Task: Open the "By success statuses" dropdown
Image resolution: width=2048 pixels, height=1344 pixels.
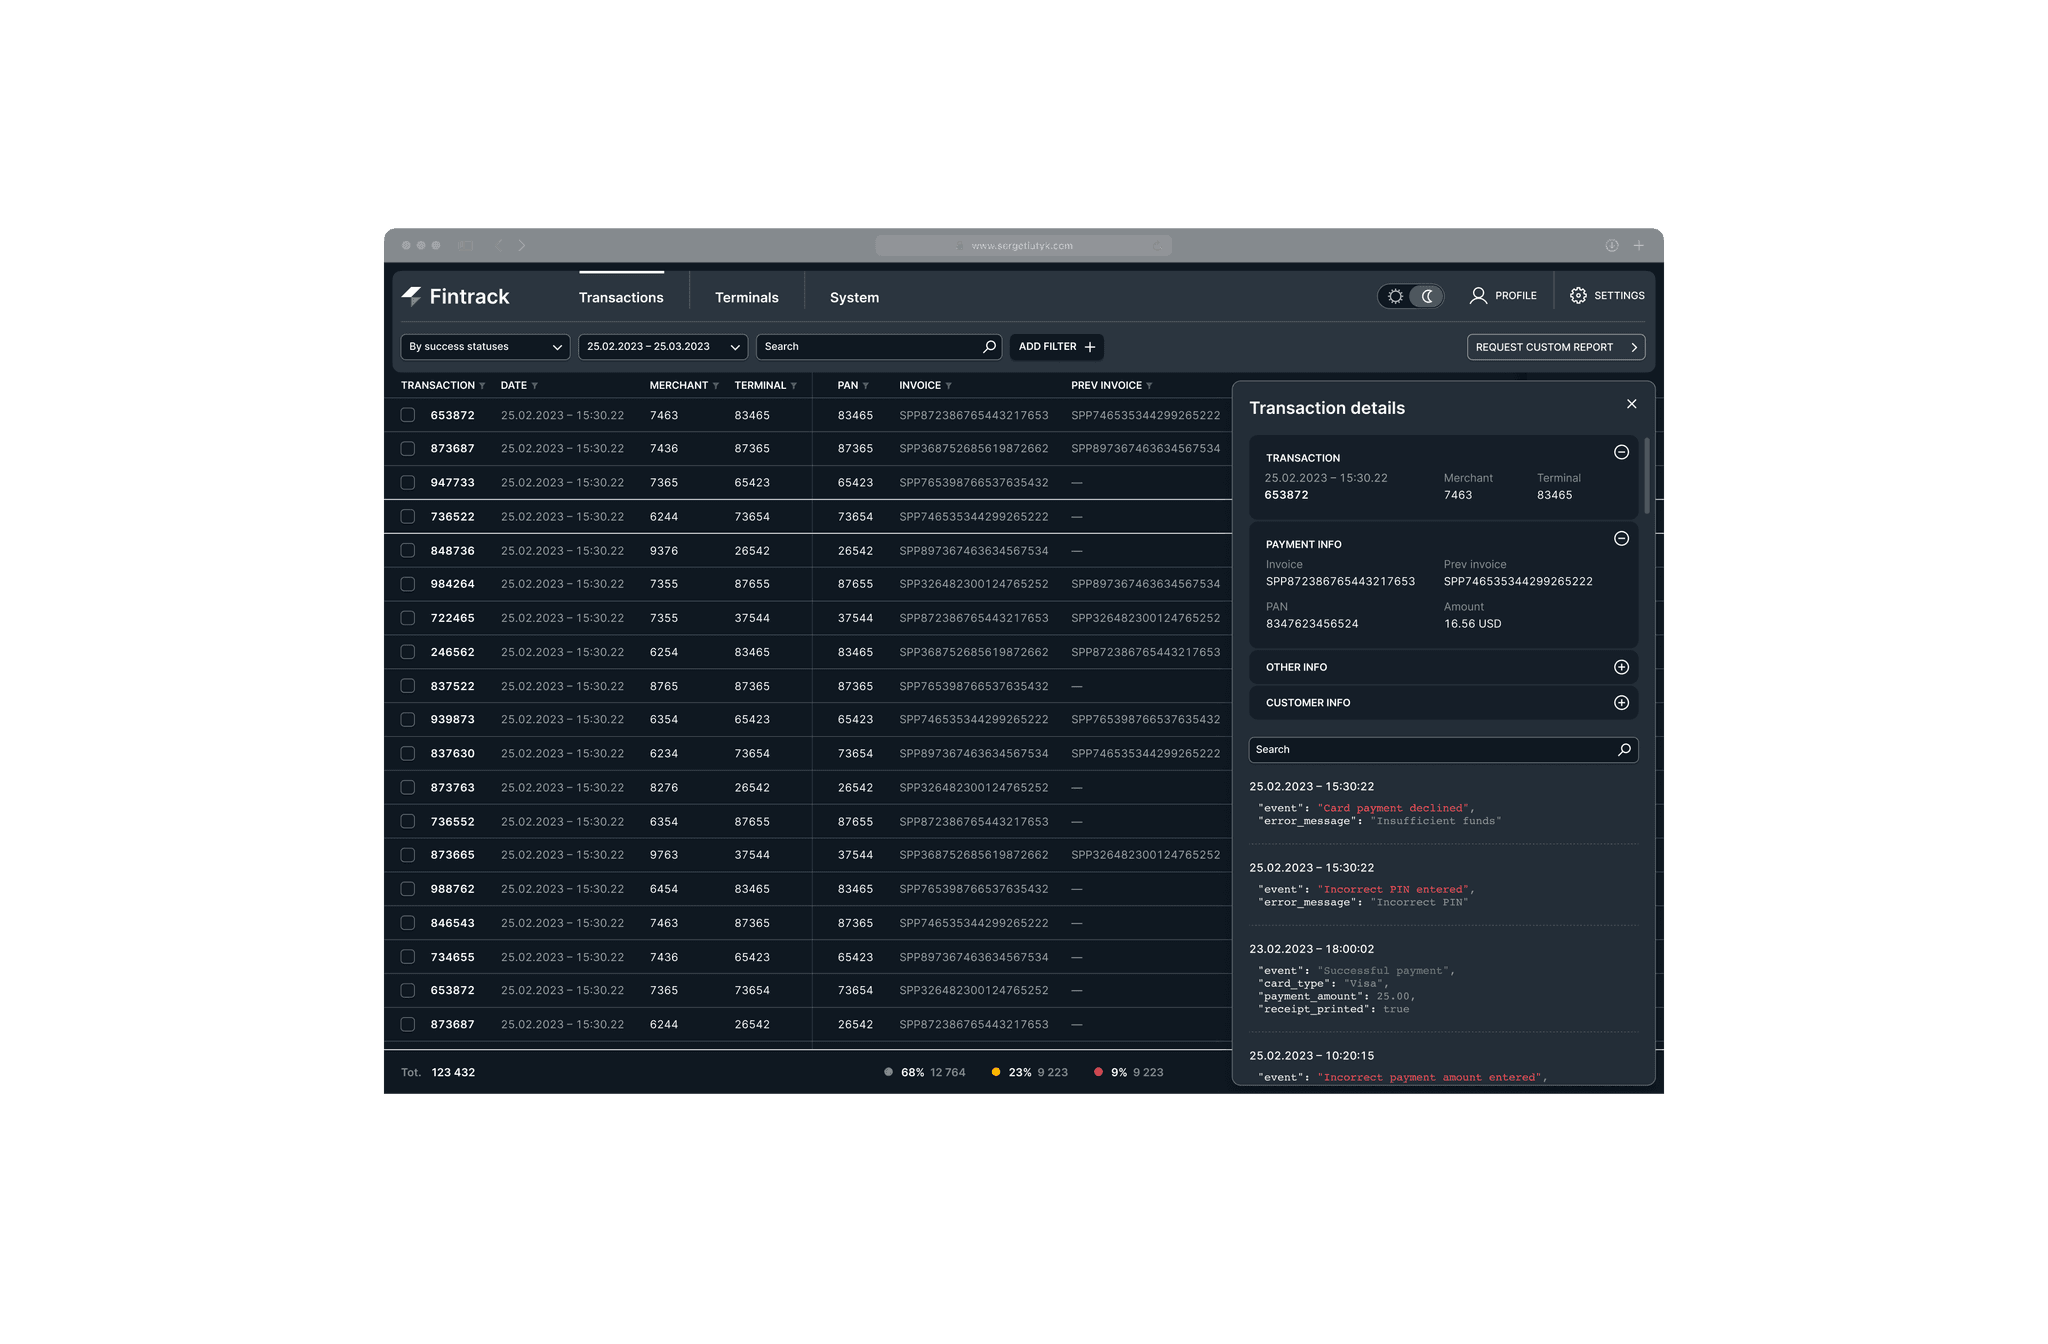Action: [485, 347]
